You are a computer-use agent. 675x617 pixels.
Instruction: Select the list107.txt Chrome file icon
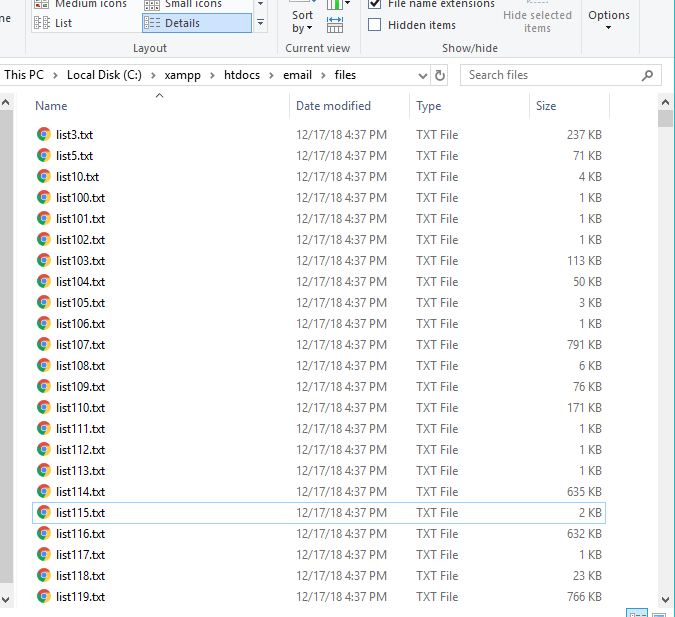43,344
